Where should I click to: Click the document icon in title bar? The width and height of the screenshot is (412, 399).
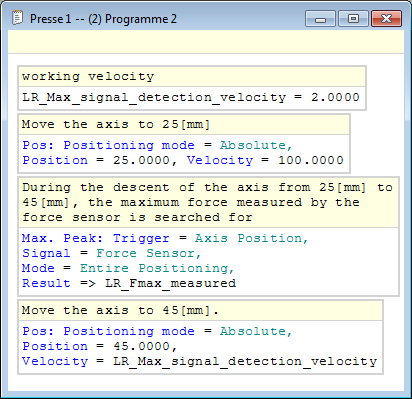(17, 18)
